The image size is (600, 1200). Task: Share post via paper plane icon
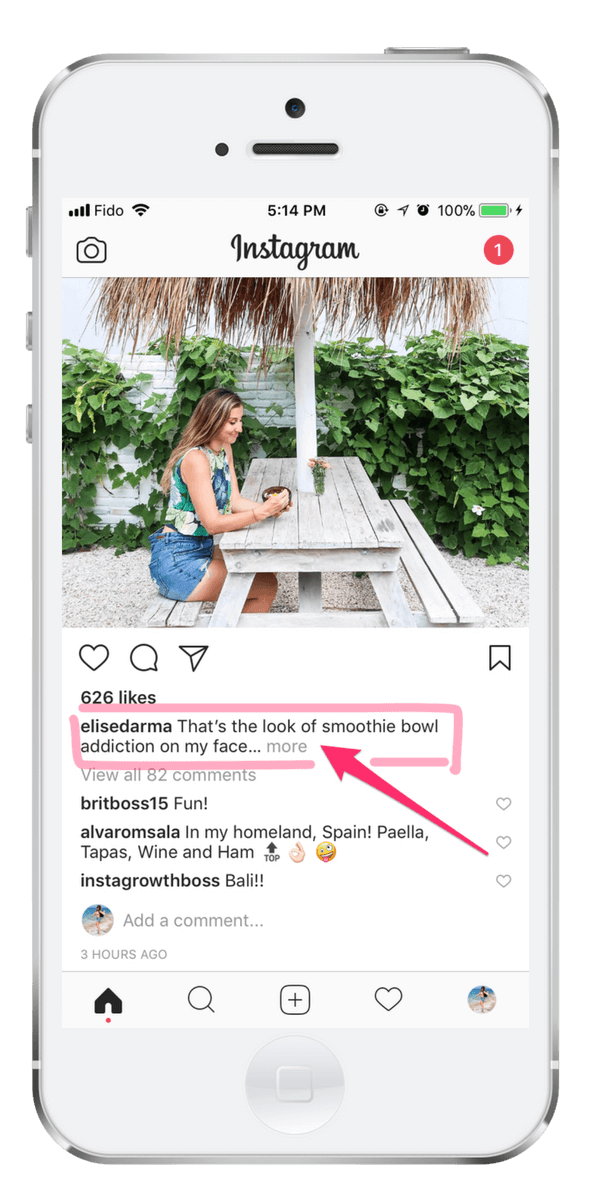(193, 657)
